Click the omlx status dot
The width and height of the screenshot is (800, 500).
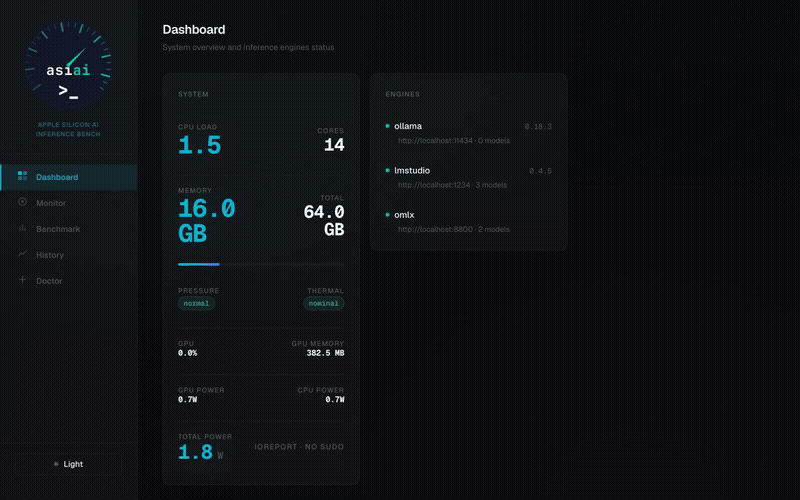pyautogui.click(x=387, y=215)
